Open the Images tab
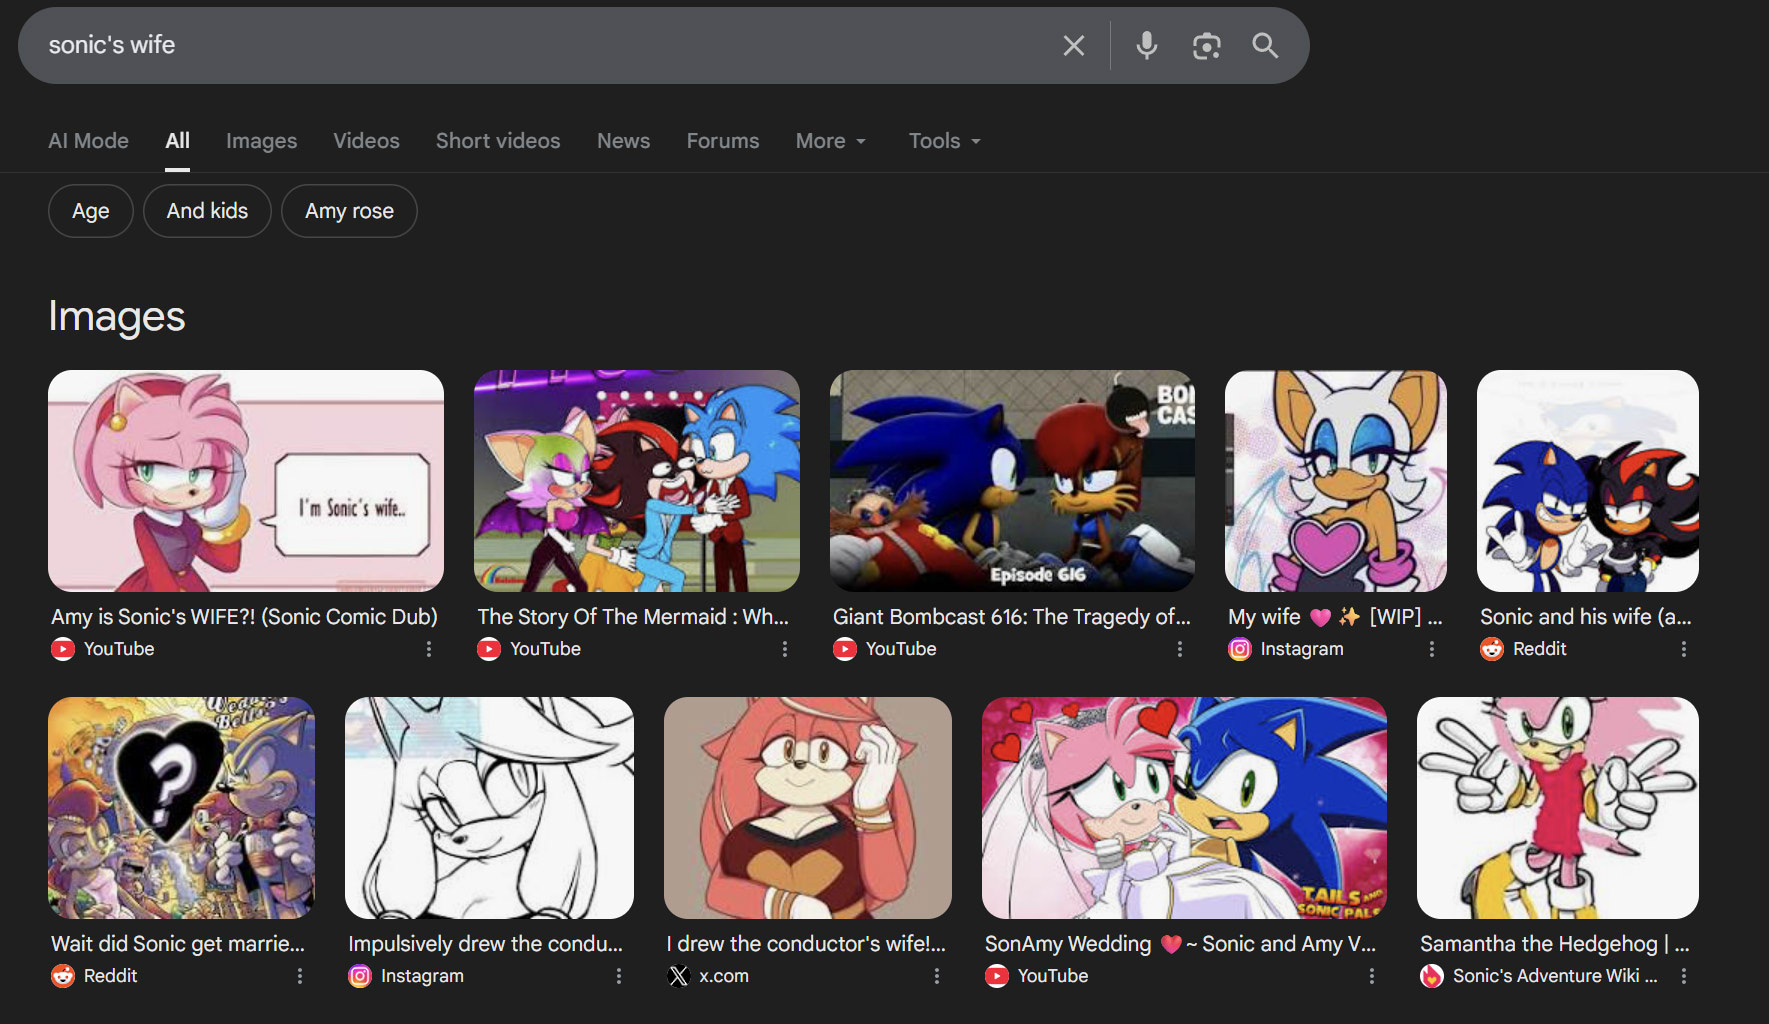Image resolution: width=1769 pixels, height=1024 pixels. click(x=261, y=141)
